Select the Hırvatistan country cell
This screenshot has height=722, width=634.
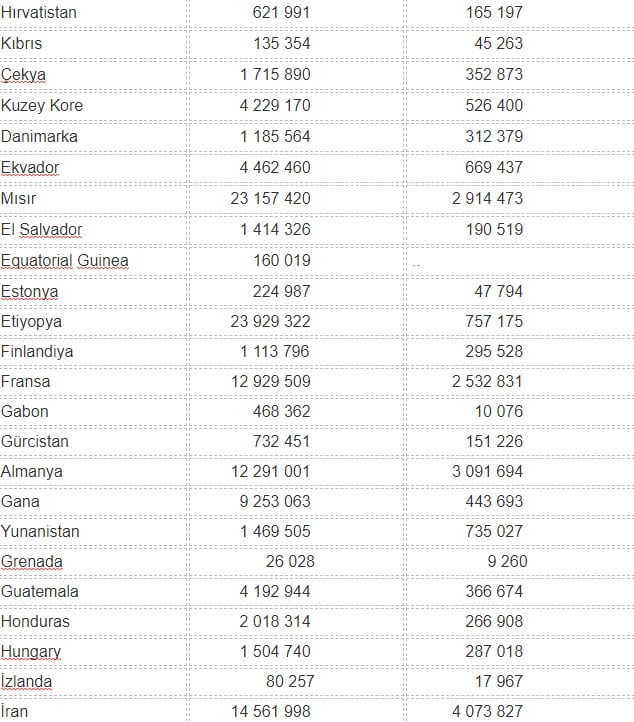(39, 13)
